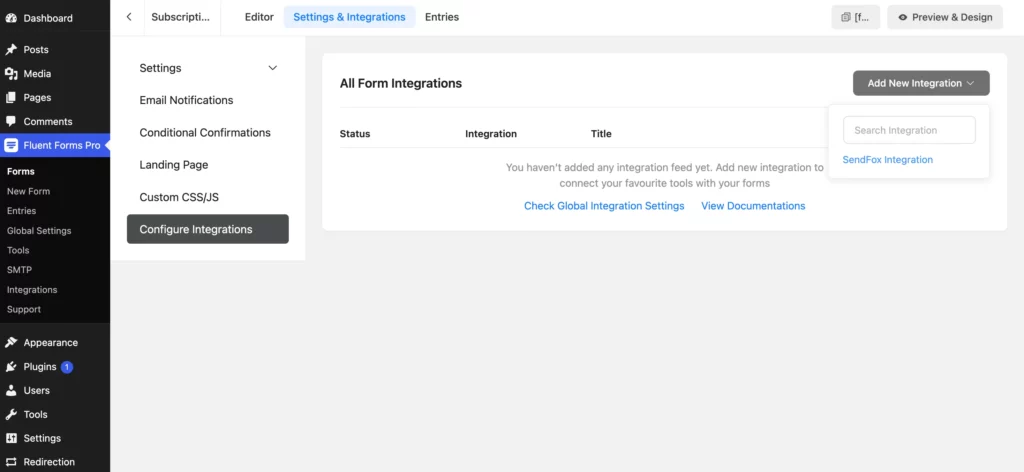Open Media library icon
Image resolution: width=1024 pixels, height=472 pixels.
tap(10, 74)
